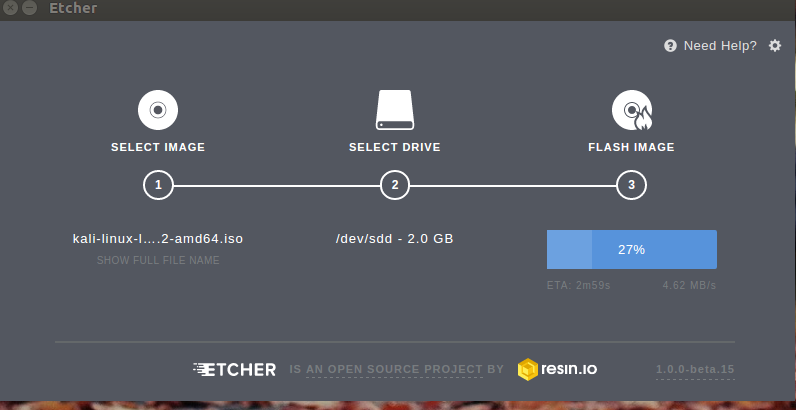Click the /dev/sdd 2.0 GB drive label

(395, 239)
